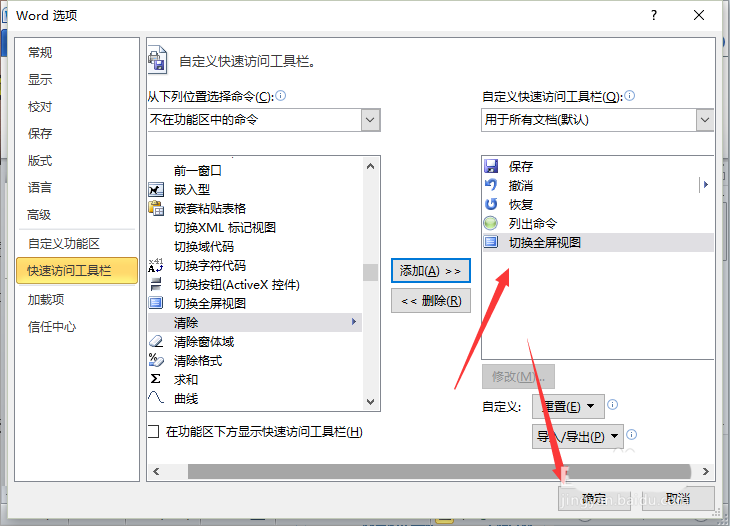Image resolution: width=730 pixels, height=526 pixels.
Task: Confirm with the 确定 button
Action: click(595, 499)
